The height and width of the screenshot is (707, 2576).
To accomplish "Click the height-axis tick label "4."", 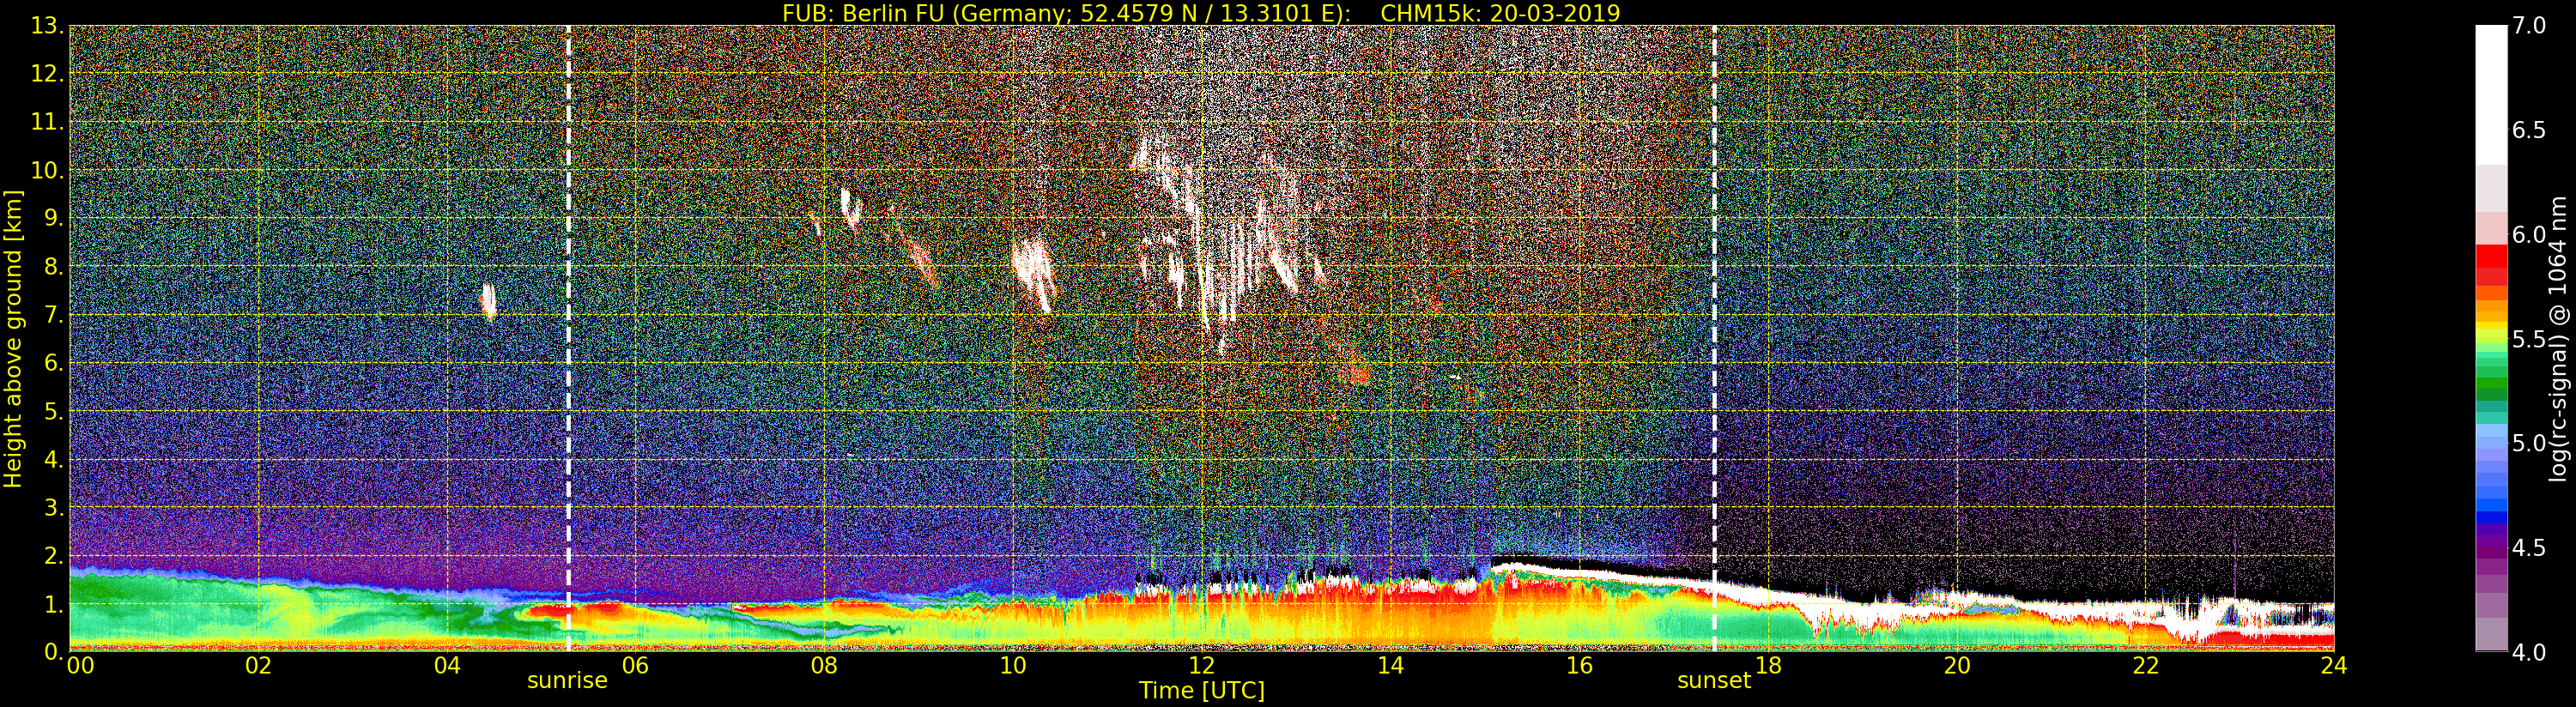I will pos(53,460).
